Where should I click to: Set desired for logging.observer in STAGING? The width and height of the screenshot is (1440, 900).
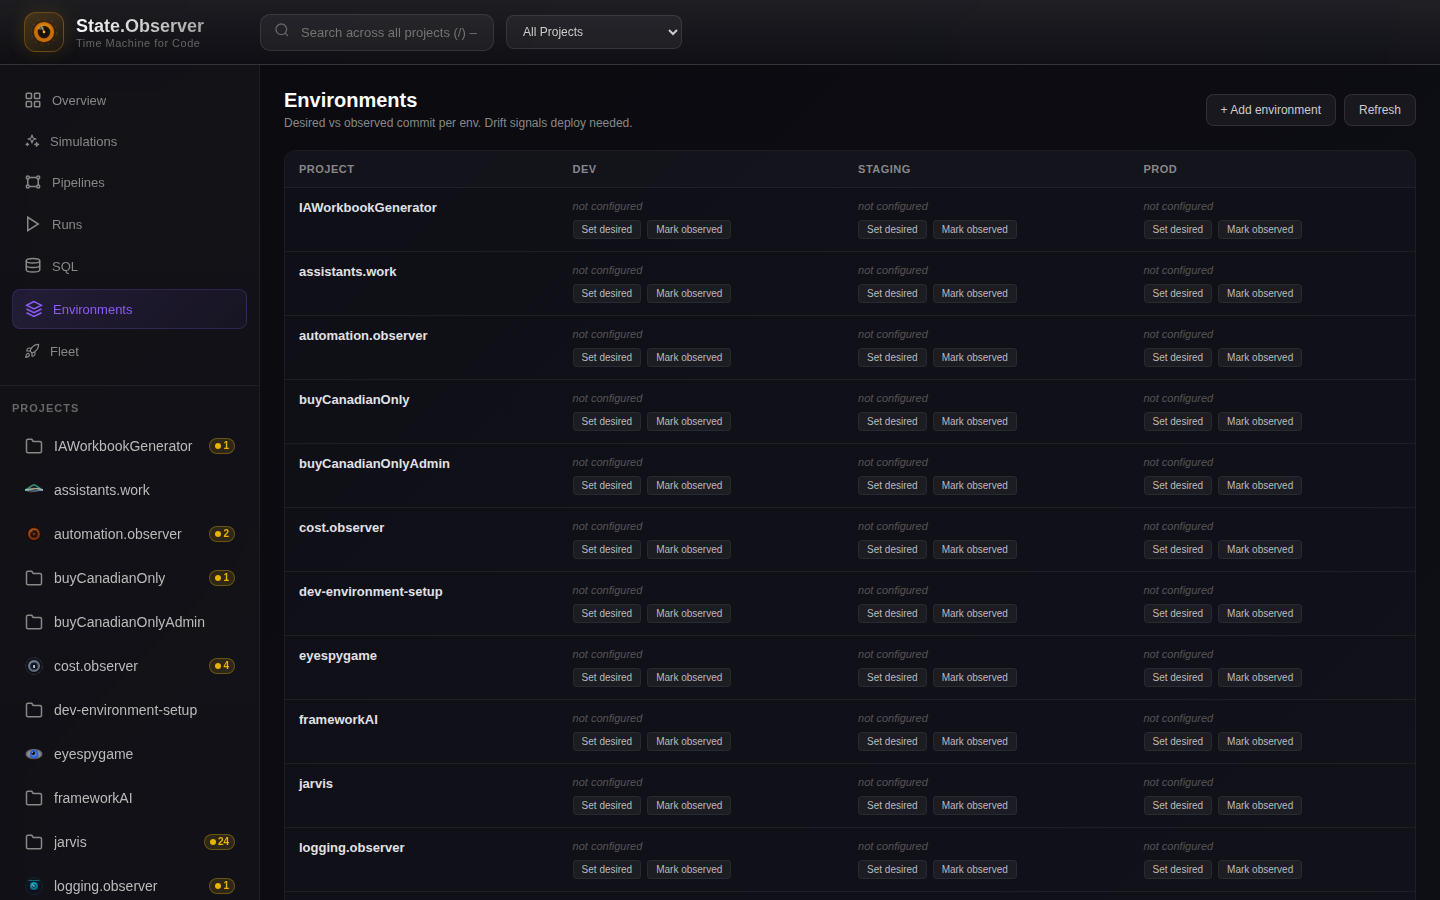(892, 870)
